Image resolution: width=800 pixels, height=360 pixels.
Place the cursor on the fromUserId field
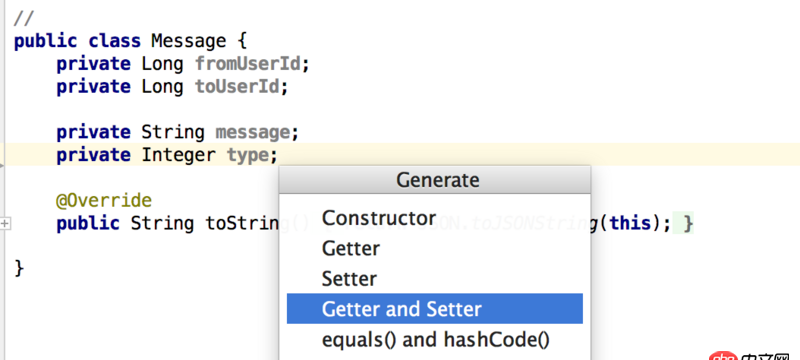tap(247, 64)
